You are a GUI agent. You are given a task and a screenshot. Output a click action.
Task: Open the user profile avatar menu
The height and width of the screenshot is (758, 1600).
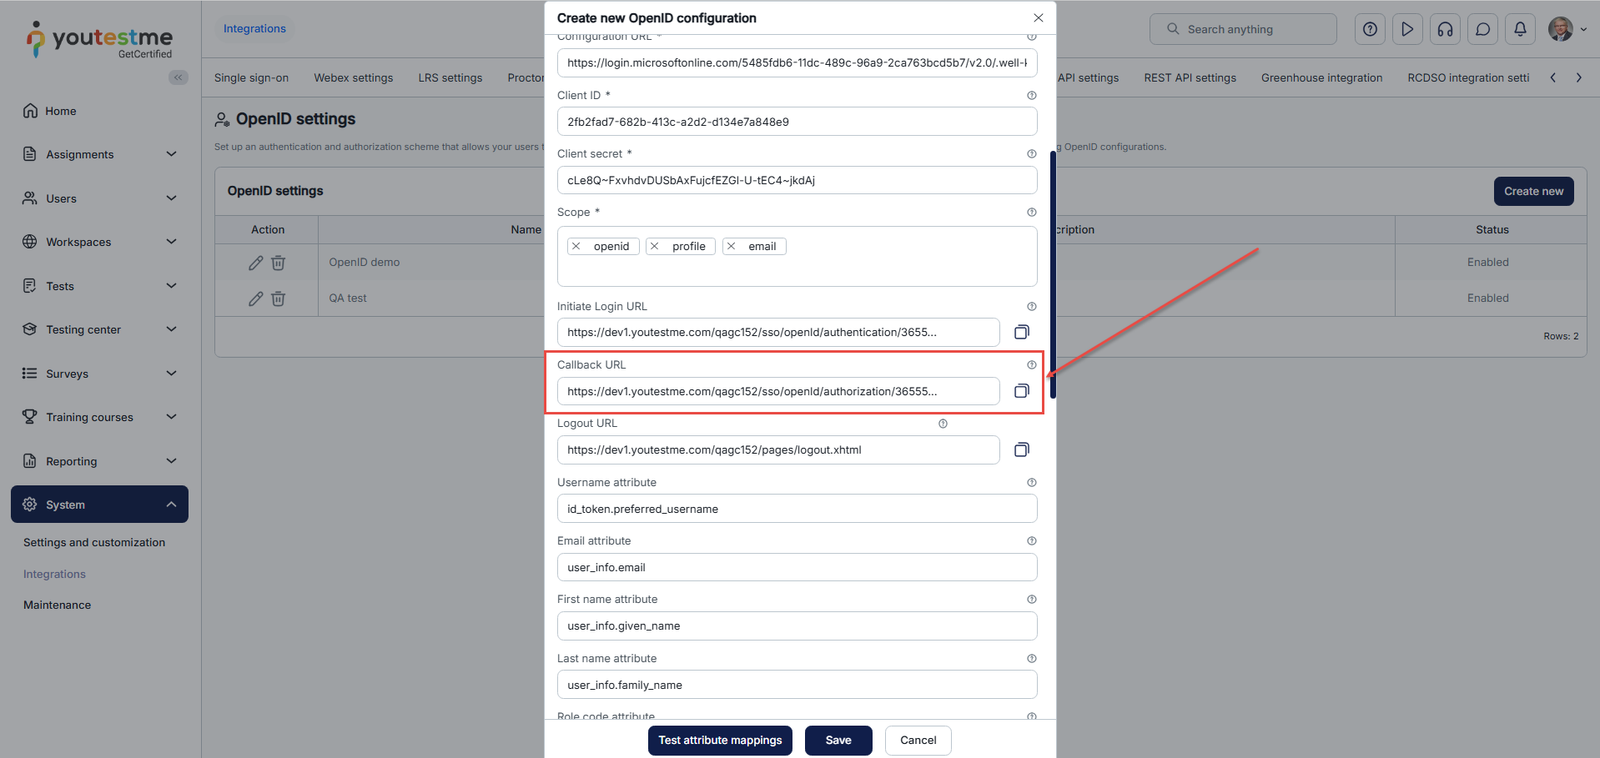(1566, 29)
